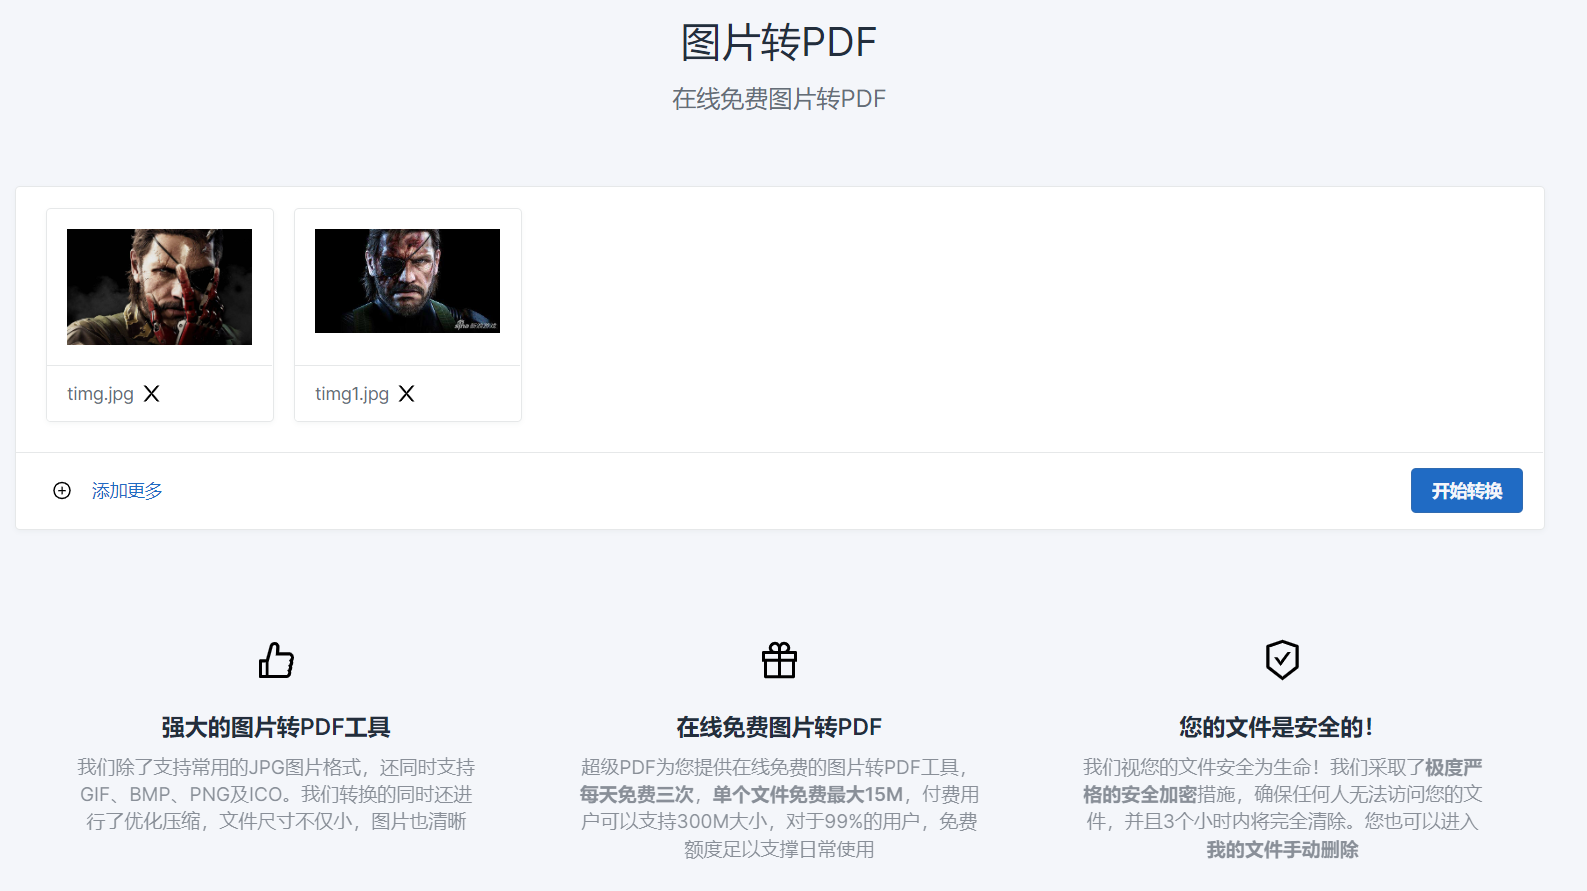Select the timg.jpg image thumbnail
The image size is (1587, 891).
159,287
